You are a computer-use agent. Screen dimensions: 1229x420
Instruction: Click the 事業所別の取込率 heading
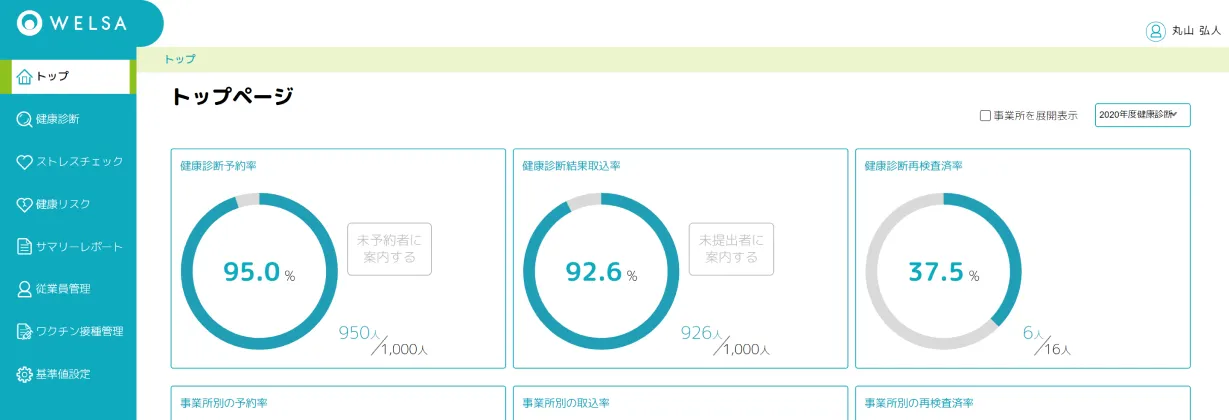566,402
